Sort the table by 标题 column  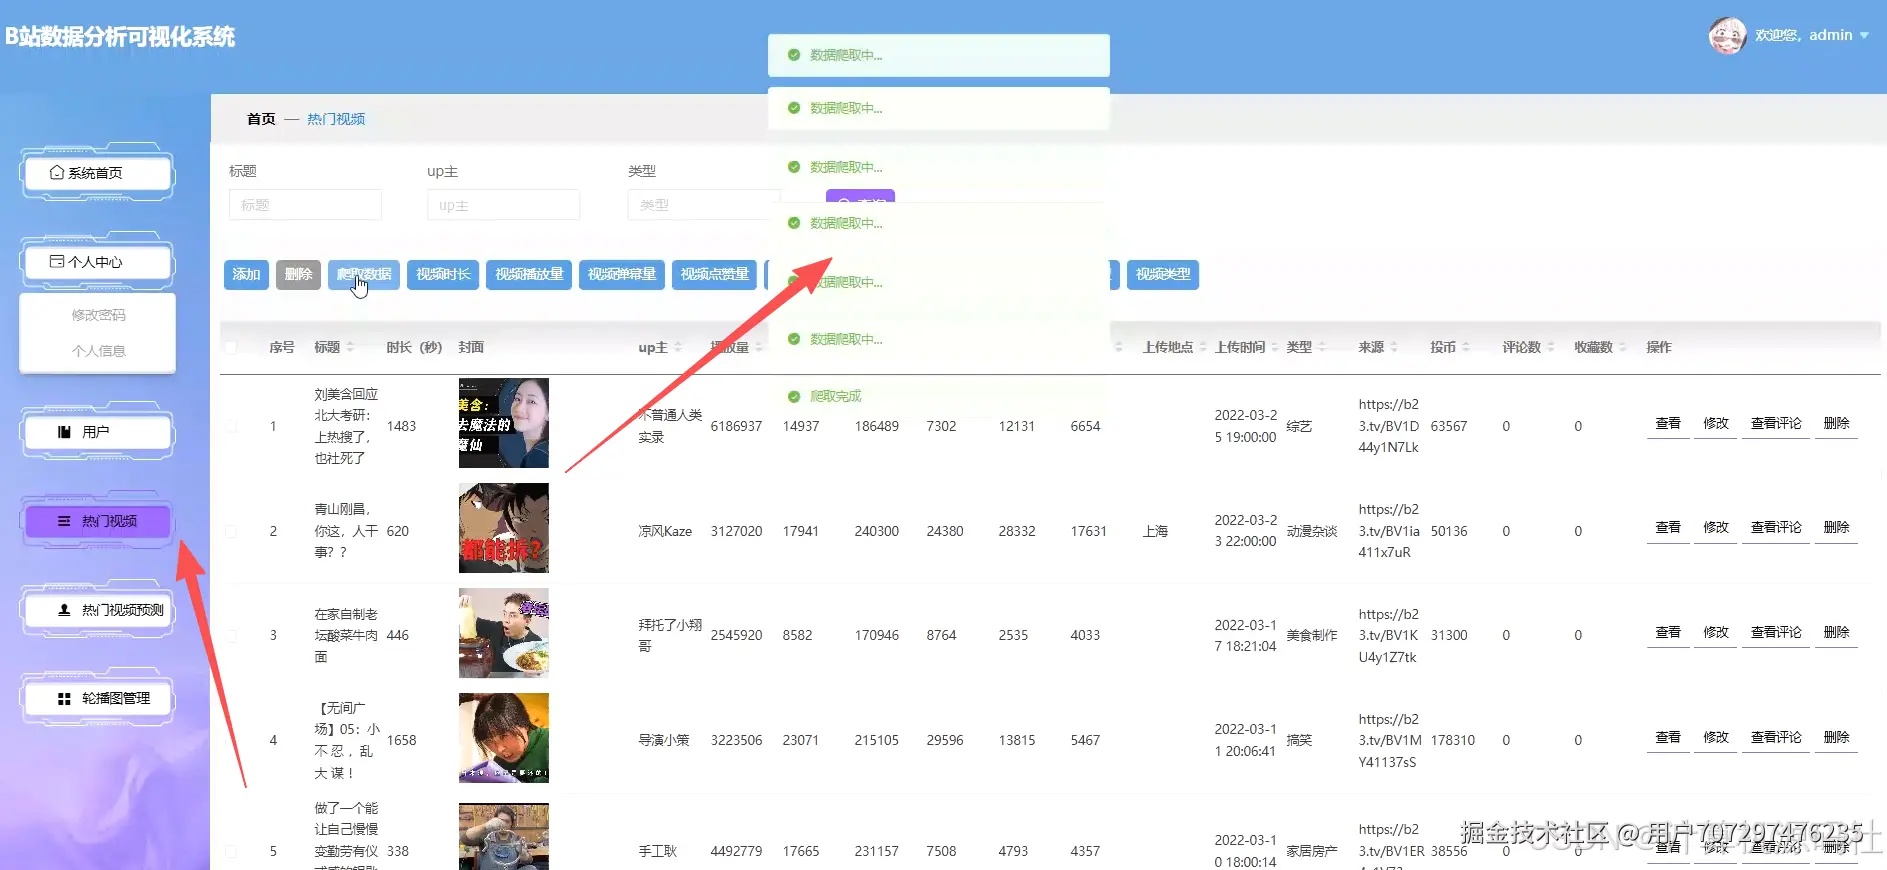click(x=350, y=347)
